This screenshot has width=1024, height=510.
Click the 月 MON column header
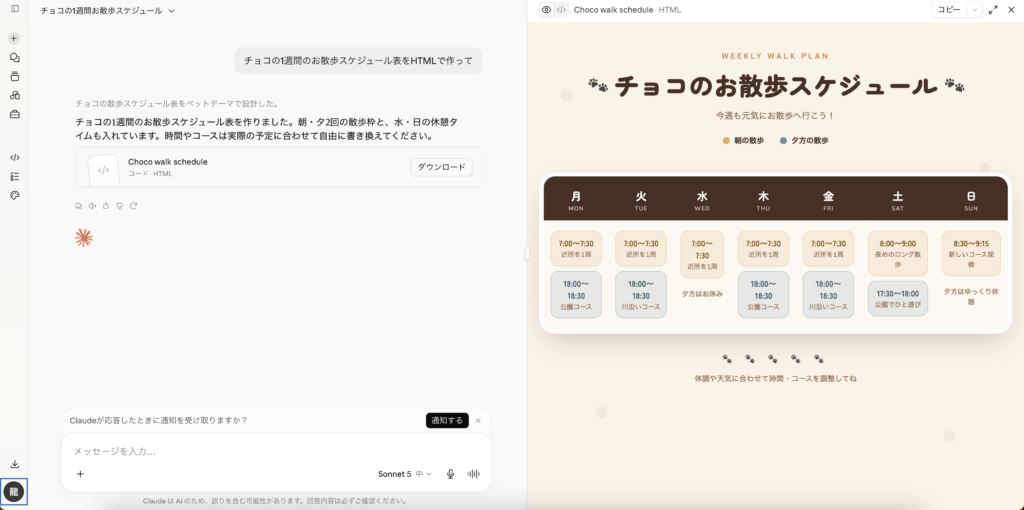point(576,200)
